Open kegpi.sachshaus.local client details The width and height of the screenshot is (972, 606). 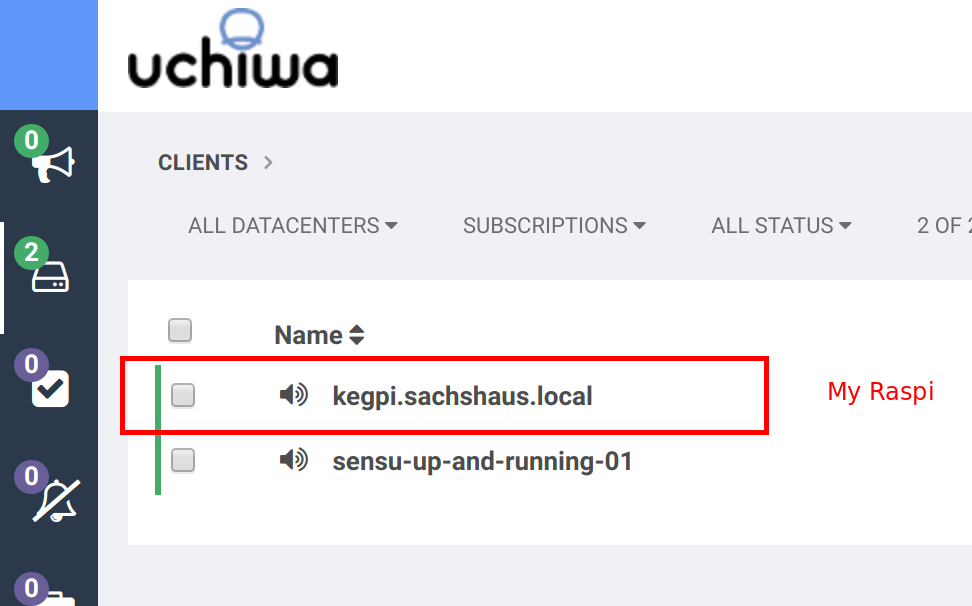point(463,396)
